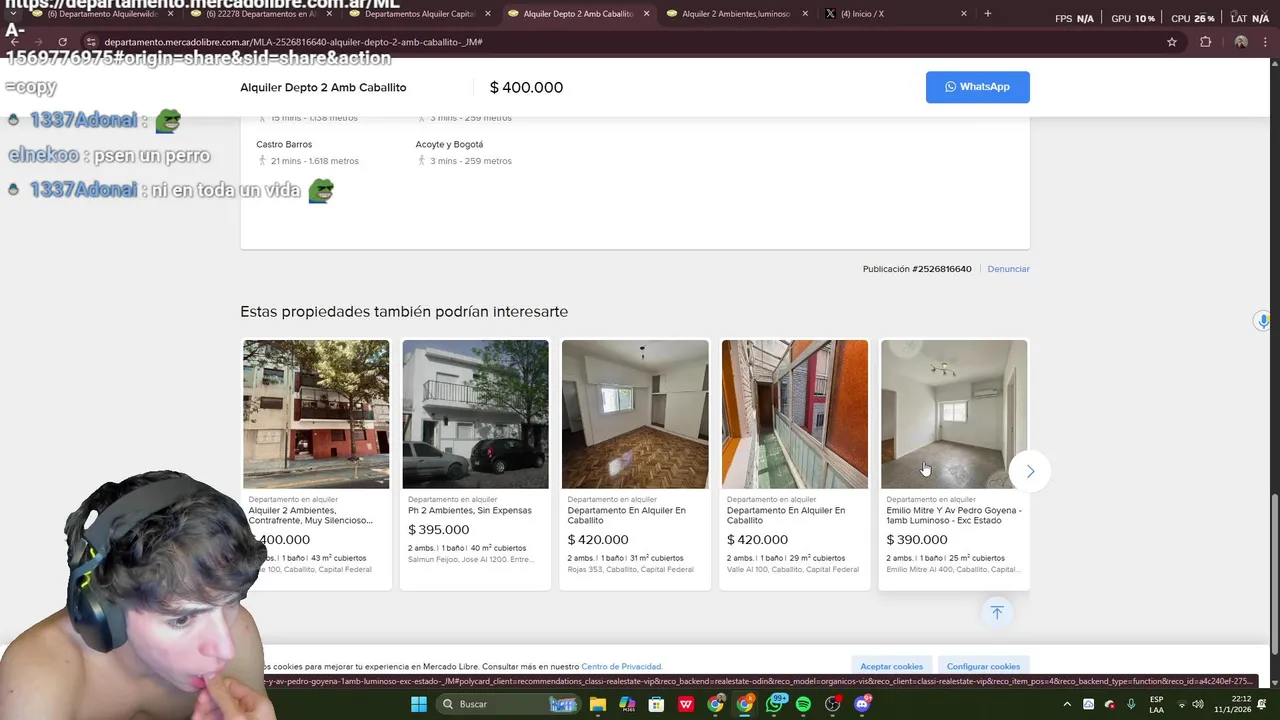1280x720 pixels.
Task: Open the Ph 2 Ambientes listing photo
Action: [x=475, y=414]
